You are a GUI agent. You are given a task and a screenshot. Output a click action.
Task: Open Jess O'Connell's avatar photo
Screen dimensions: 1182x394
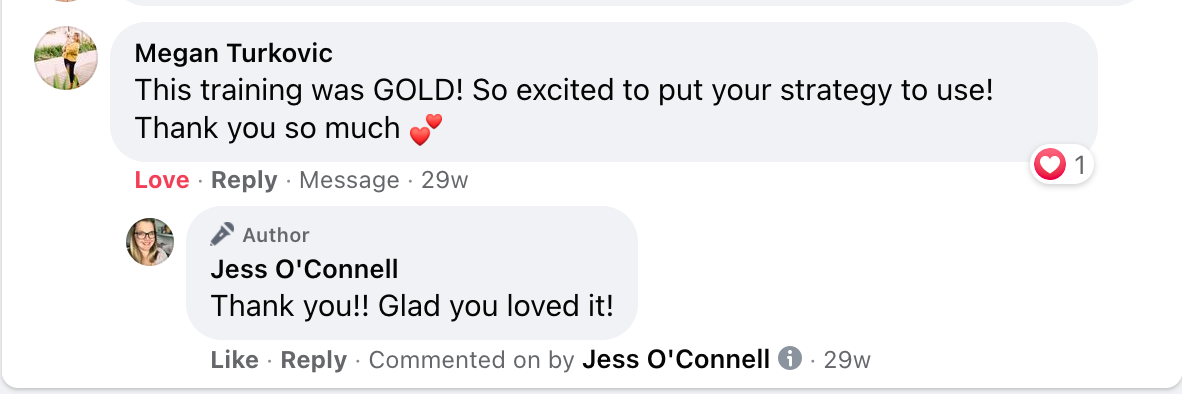tap(150, 242)
